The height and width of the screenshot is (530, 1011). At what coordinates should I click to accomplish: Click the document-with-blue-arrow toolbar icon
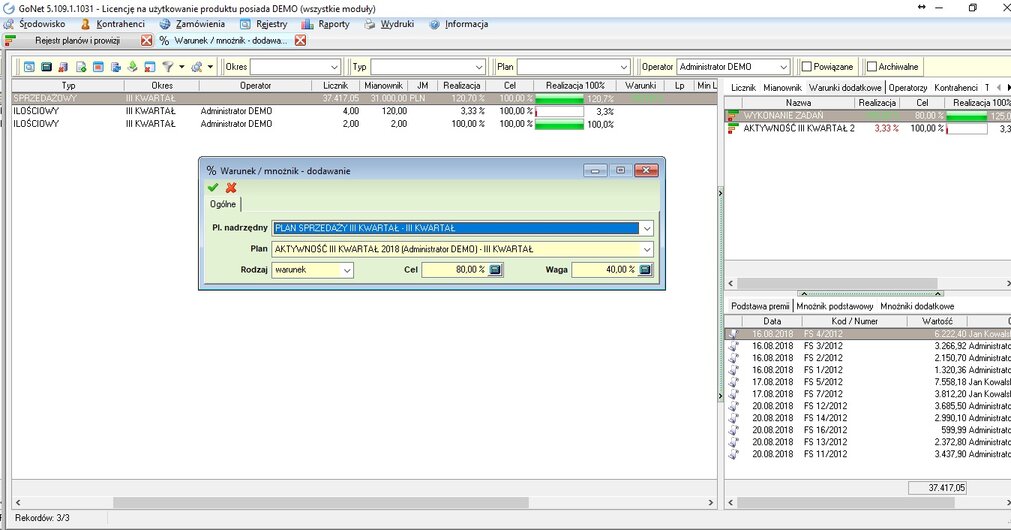click(x=115, y=66)
